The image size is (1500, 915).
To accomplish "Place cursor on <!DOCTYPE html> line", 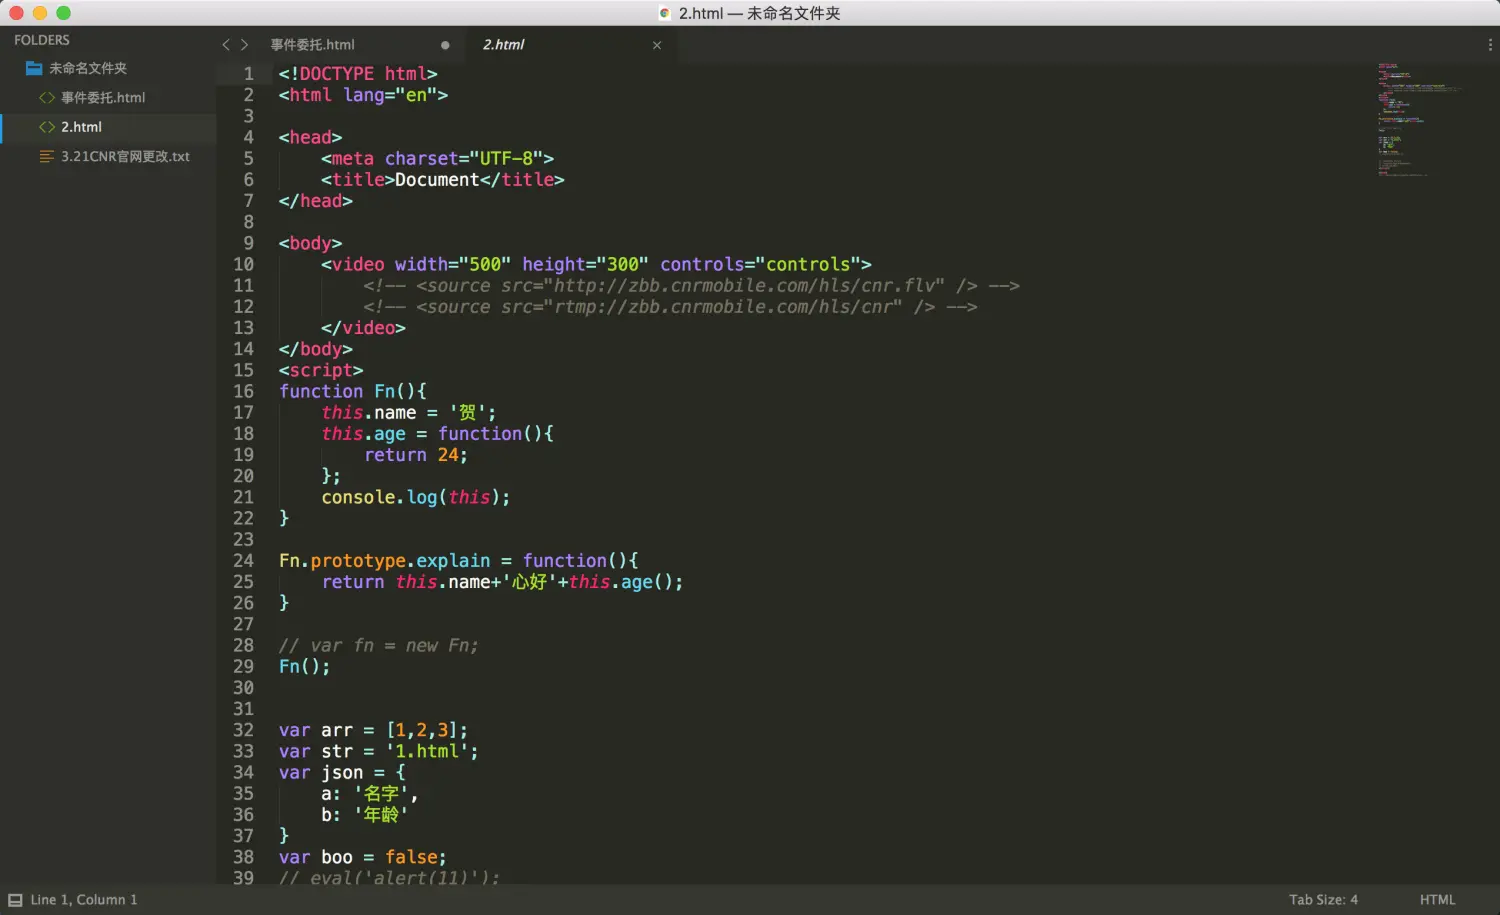I will click(358, 74).
